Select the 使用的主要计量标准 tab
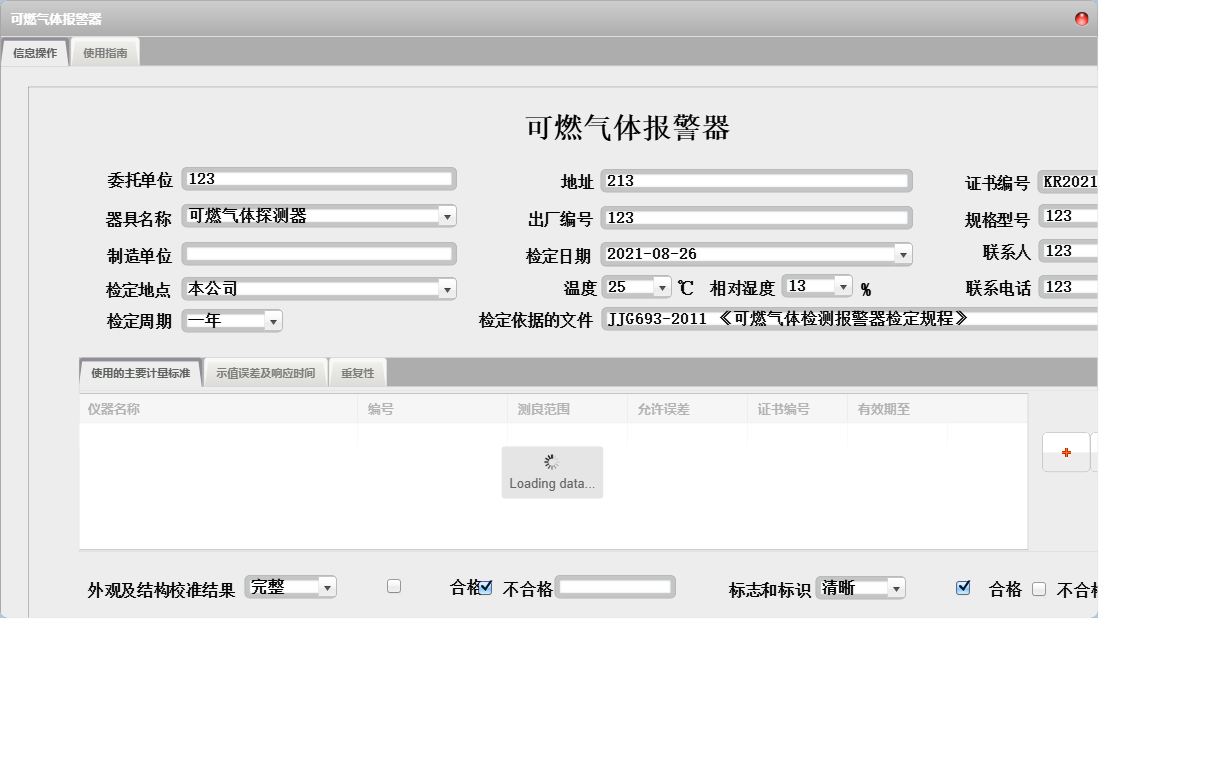The image size is (1230, 767). [140, 371]
